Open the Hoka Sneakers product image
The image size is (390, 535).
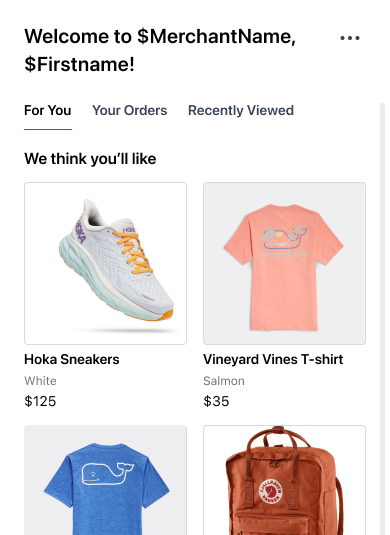(105, 263)
